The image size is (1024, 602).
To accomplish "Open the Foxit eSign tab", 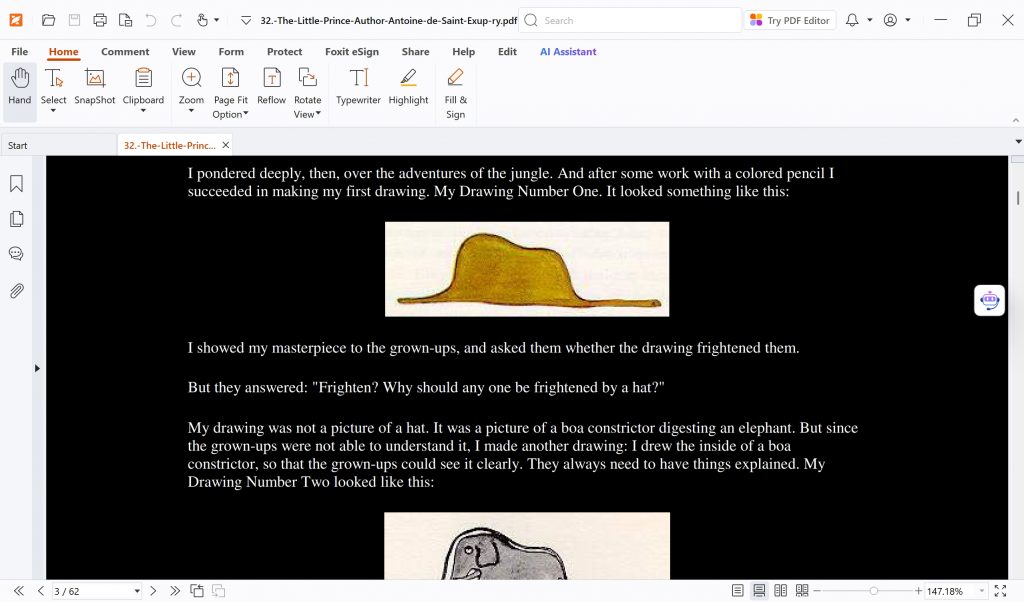I will (x=352, y=52).
